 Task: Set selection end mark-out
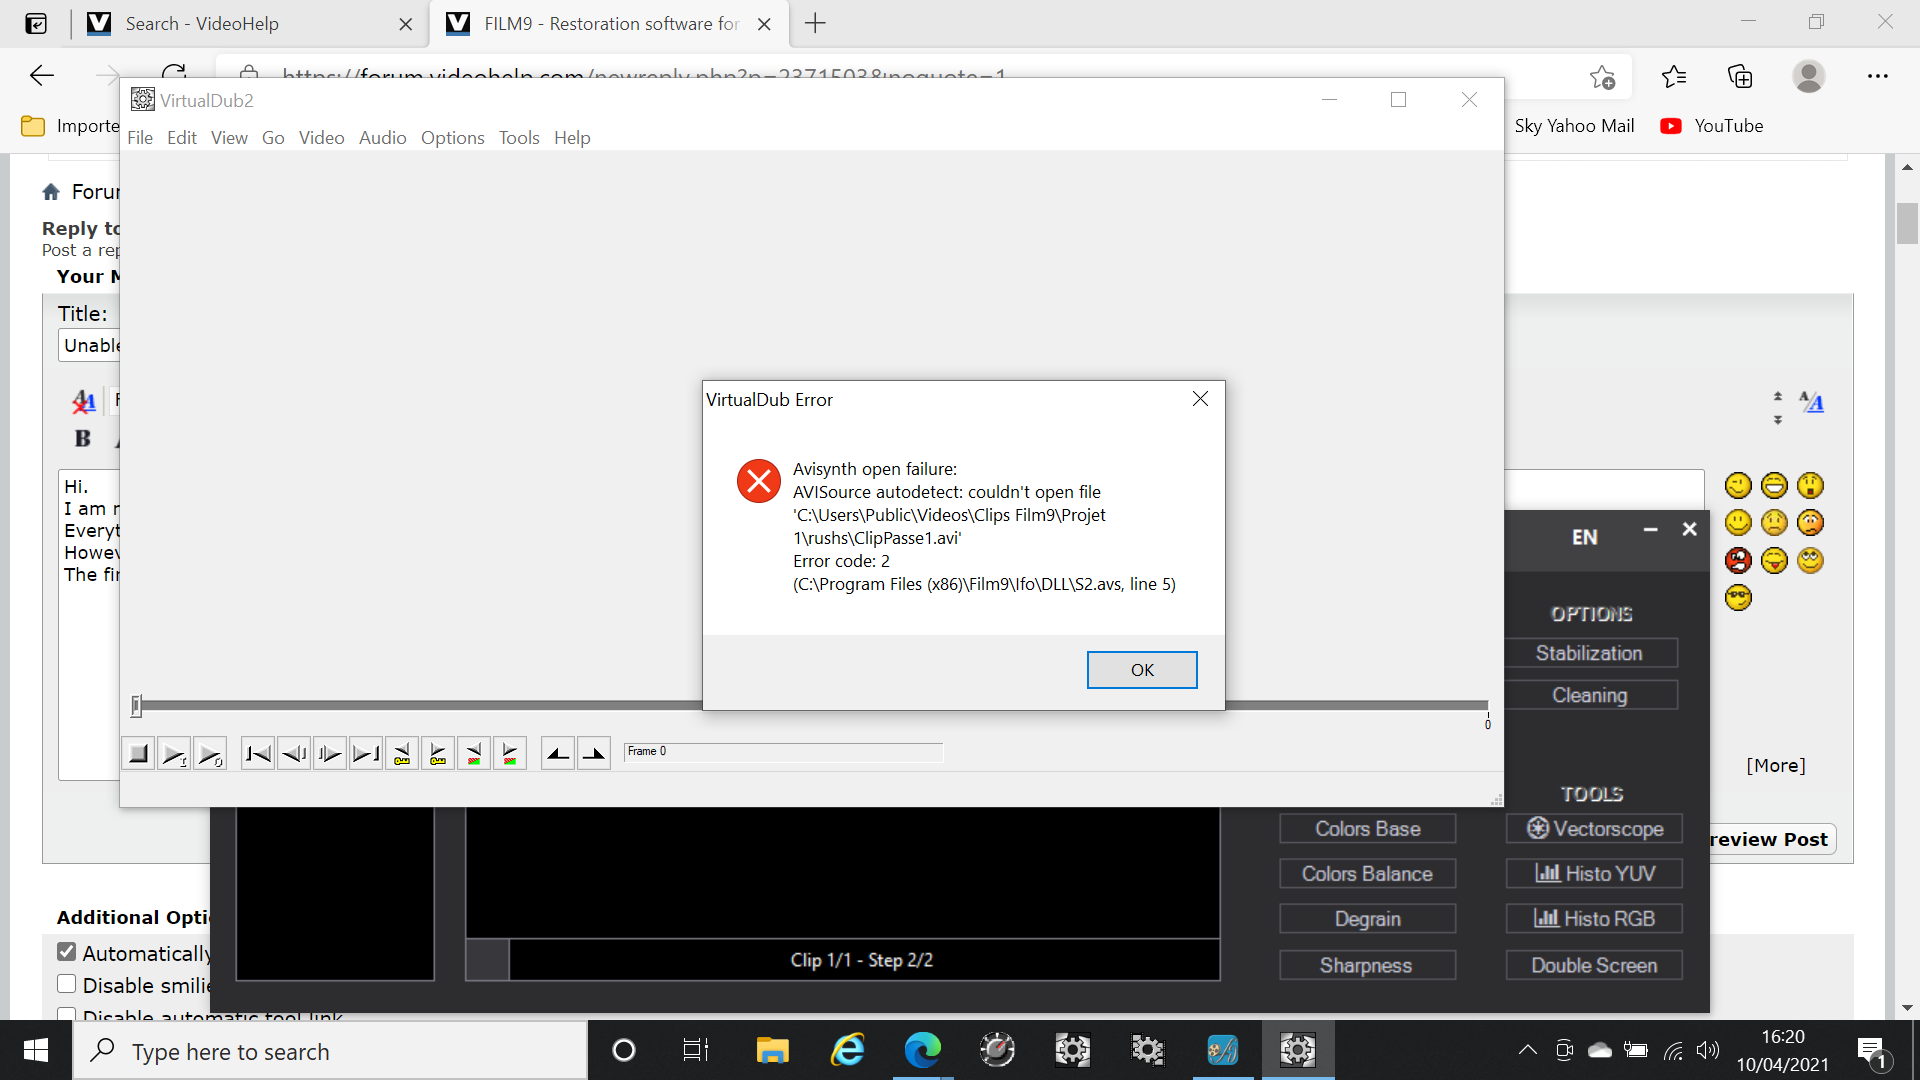tap(594, 753)
